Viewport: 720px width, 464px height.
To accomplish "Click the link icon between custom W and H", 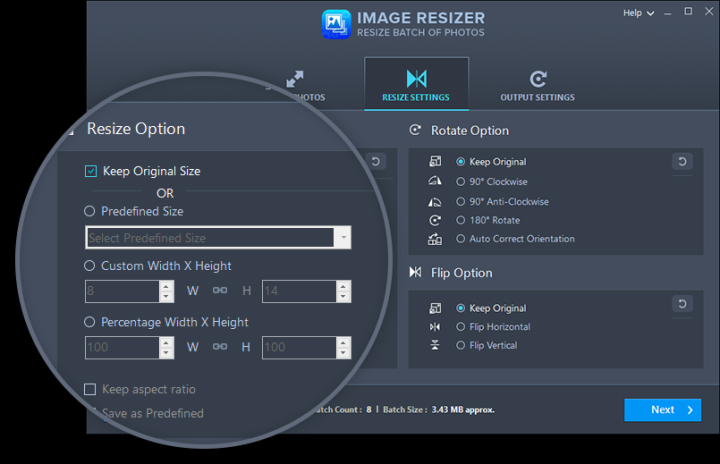I will pyautogui.click(x=220, y=290).
